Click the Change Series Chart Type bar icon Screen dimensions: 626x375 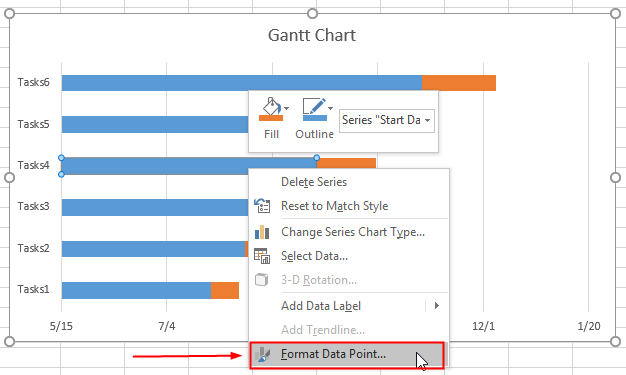262,232
